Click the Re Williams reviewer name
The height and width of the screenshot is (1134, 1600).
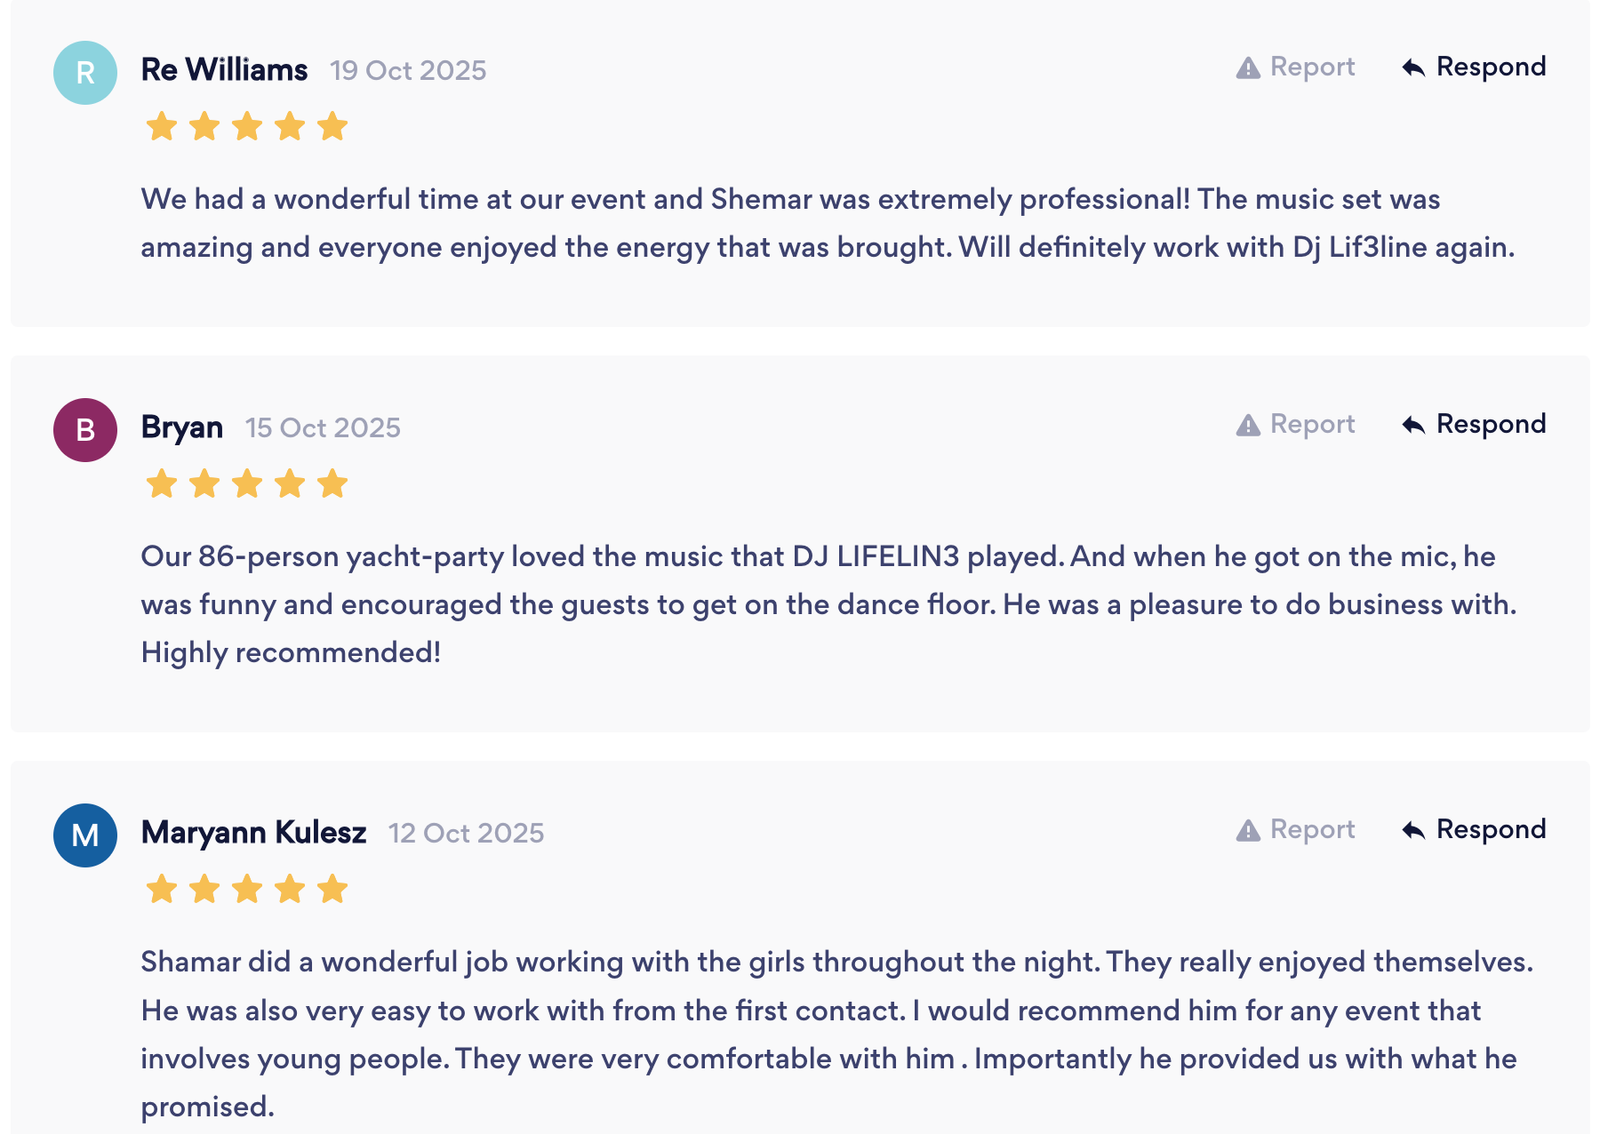point(224,70)
